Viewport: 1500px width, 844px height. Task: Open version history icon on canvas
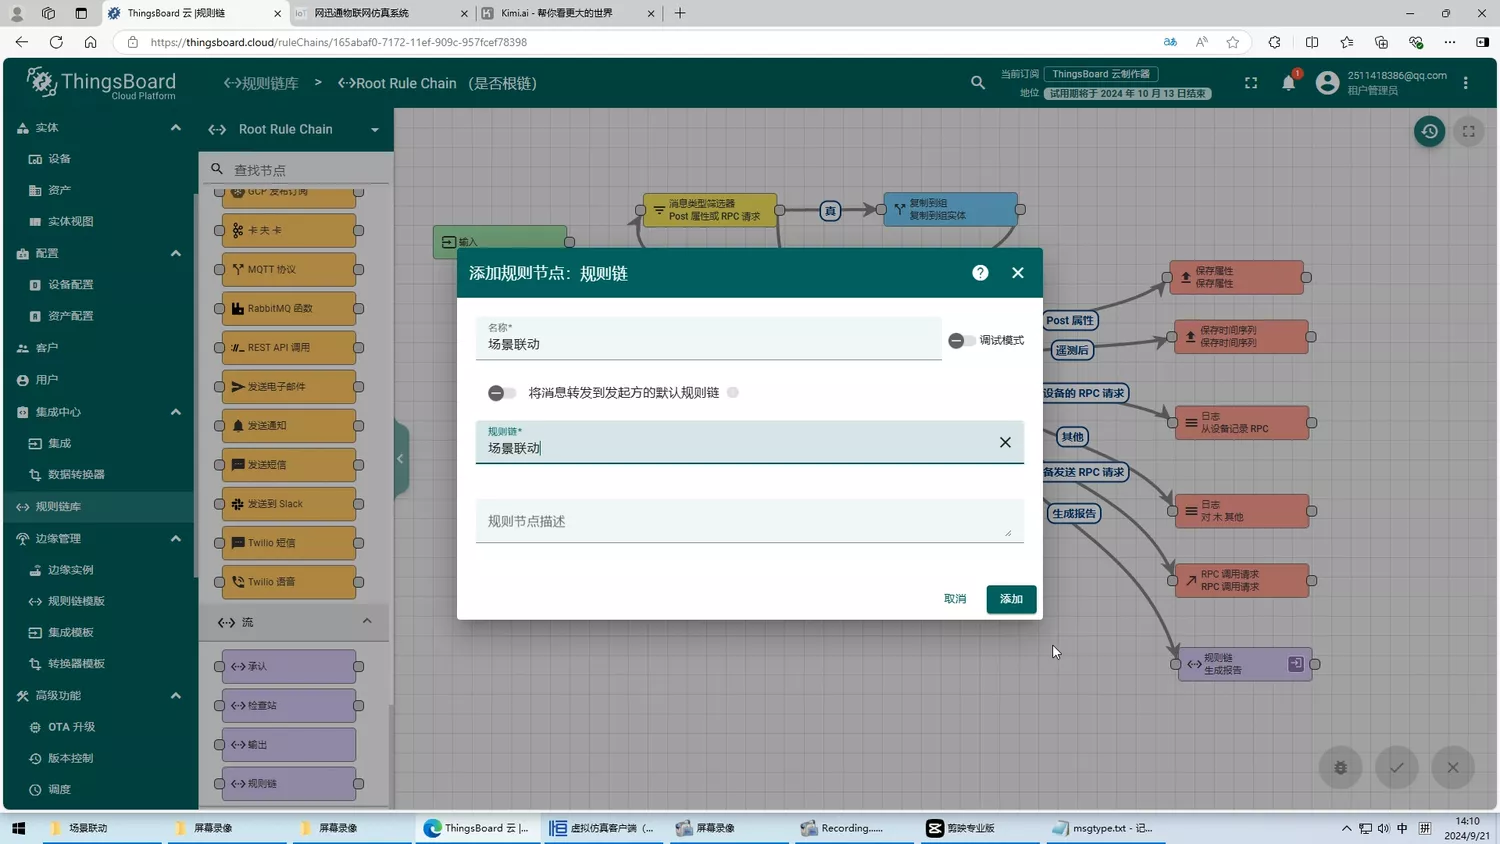click(1429, 131)
